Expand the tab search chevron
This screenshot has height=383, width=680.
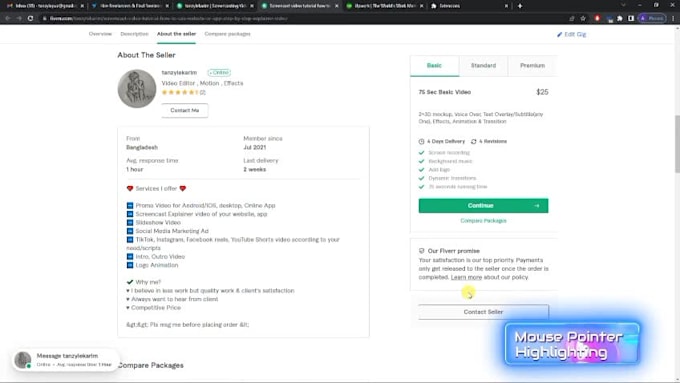[623, 5]
